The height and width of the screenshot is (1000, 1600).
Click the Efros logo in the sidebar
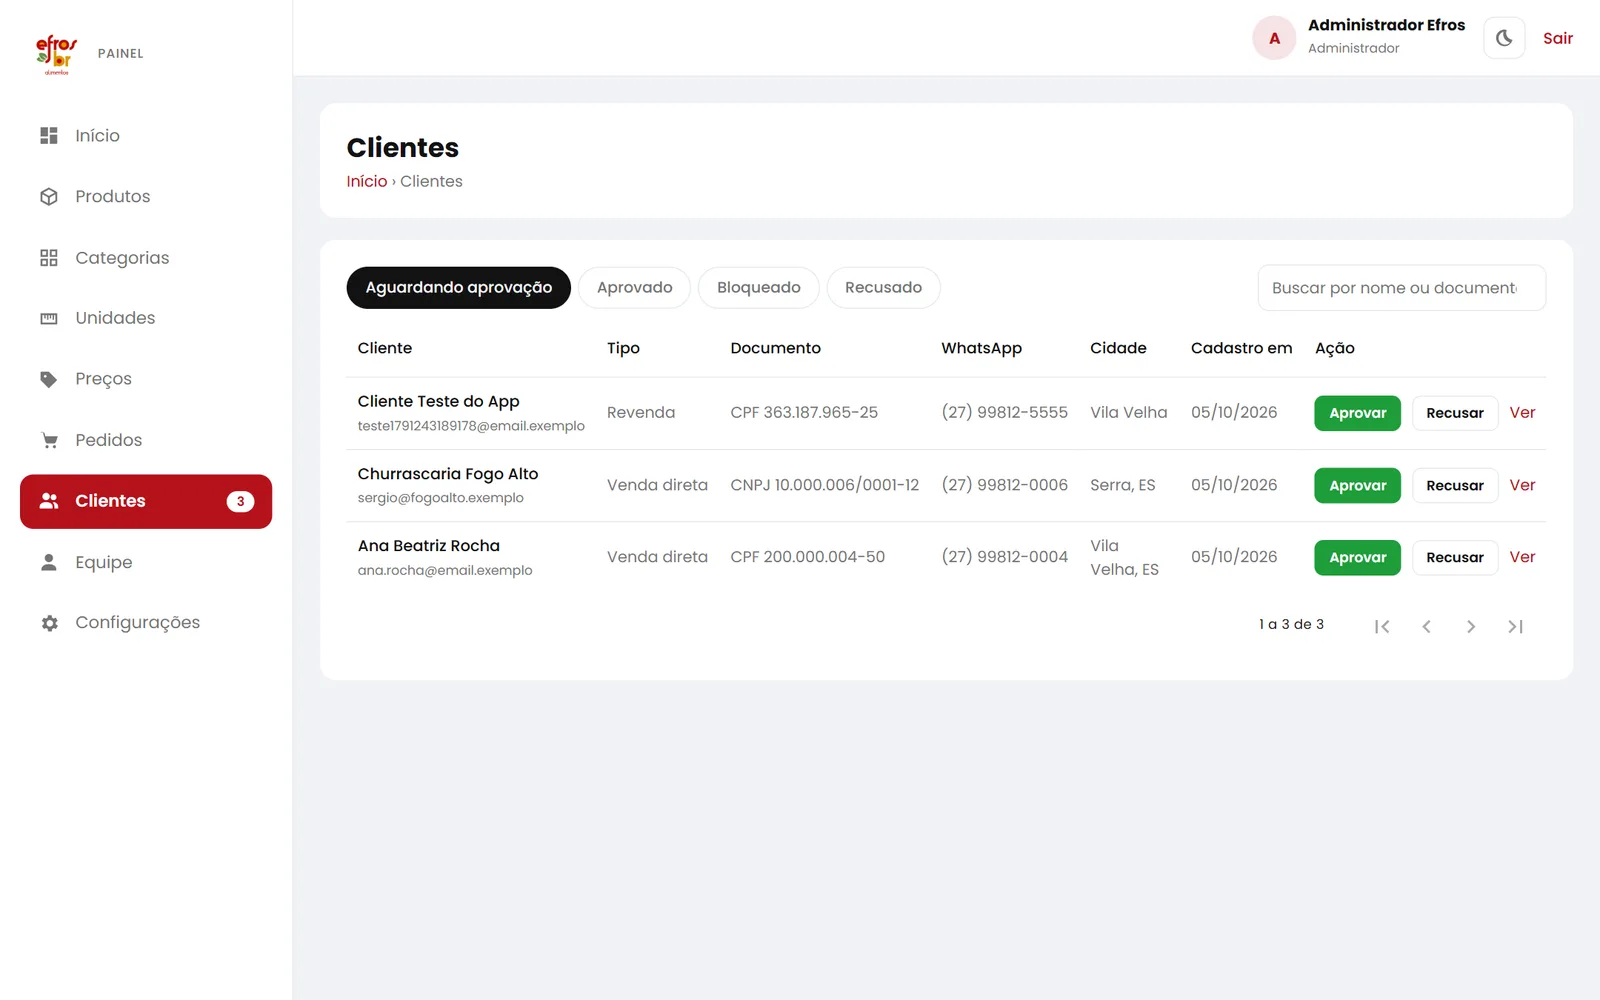56,54
